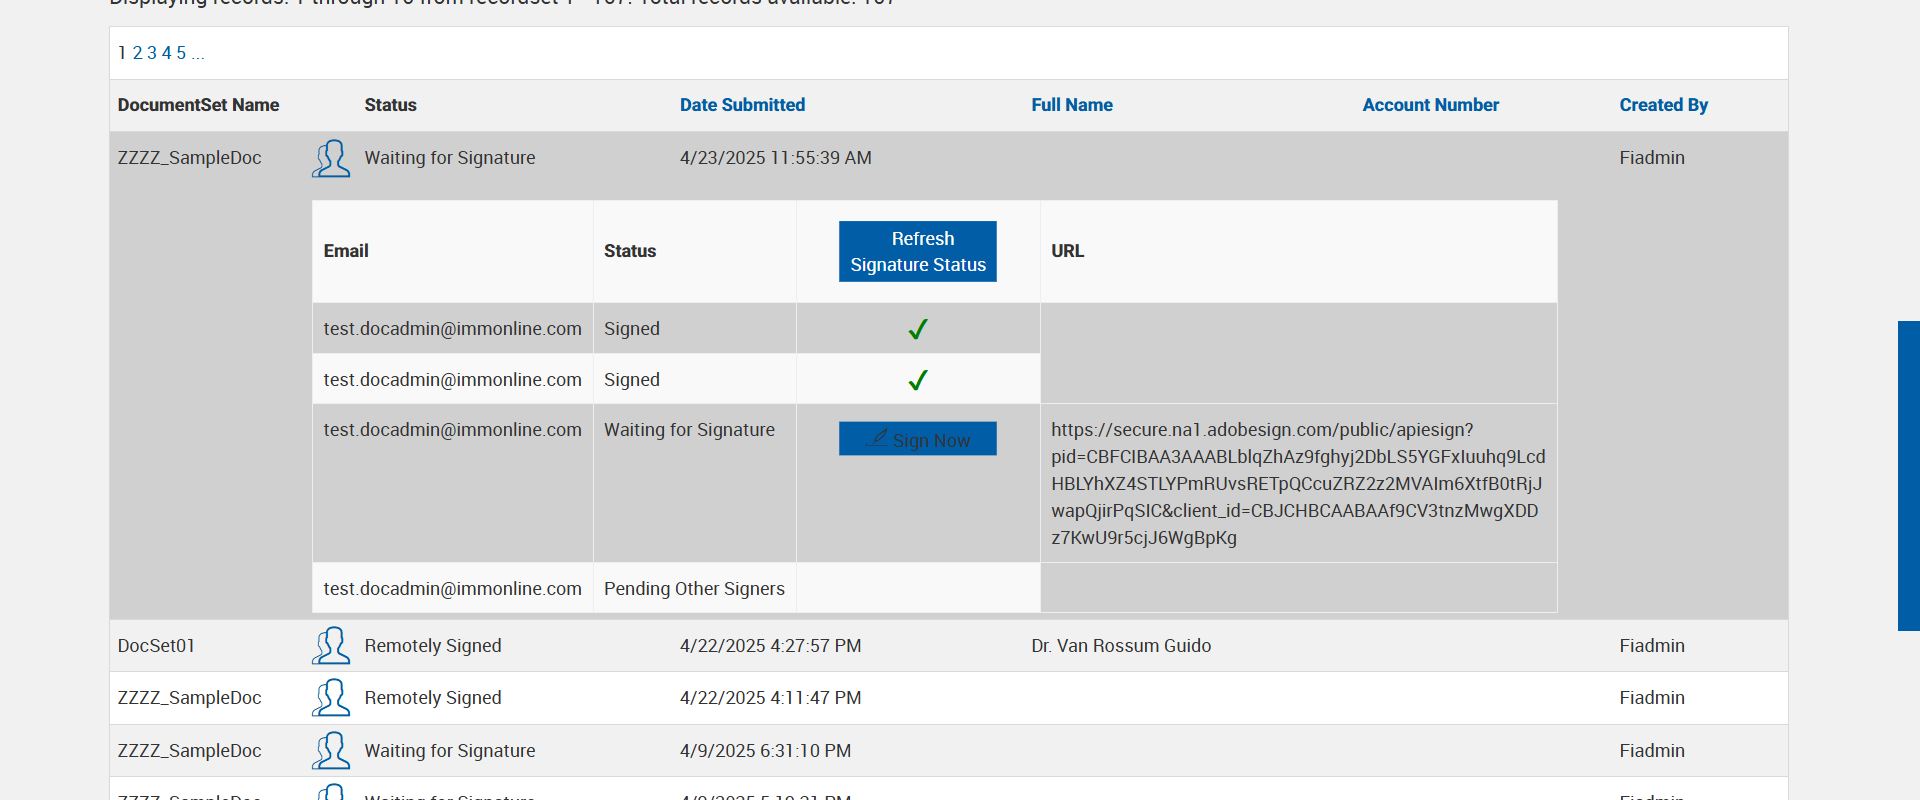Click signers icon for first ZZZZ_SampleDoc row

(x=331, y=158)
